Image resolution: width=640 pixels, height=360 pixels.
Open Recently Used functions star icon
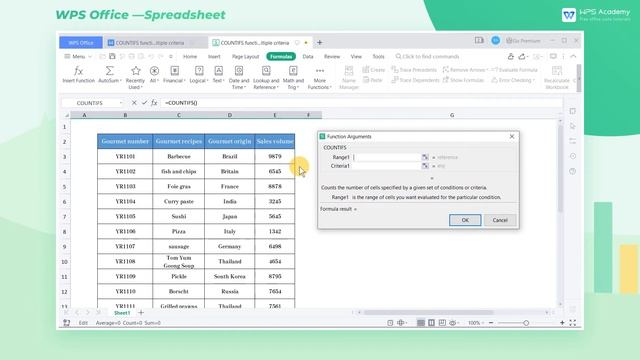point(135,78)
